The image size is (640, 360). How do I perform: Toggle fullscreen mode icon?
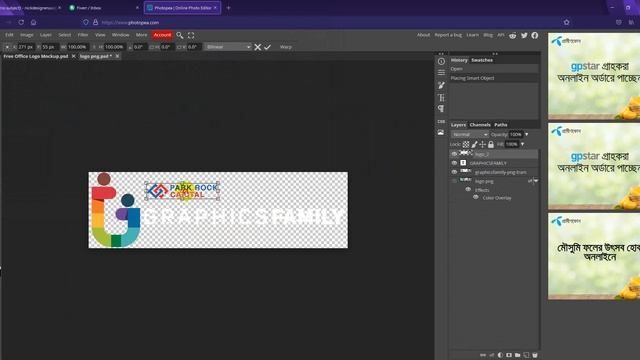click(191, 36)
